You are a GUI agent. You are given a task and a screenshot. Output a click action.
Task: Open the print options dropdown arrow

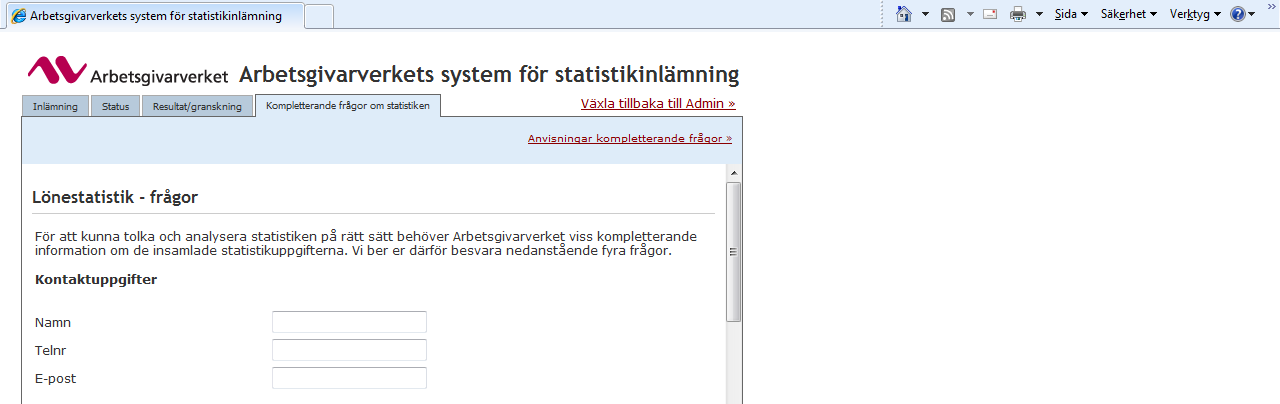(1039, 14)
